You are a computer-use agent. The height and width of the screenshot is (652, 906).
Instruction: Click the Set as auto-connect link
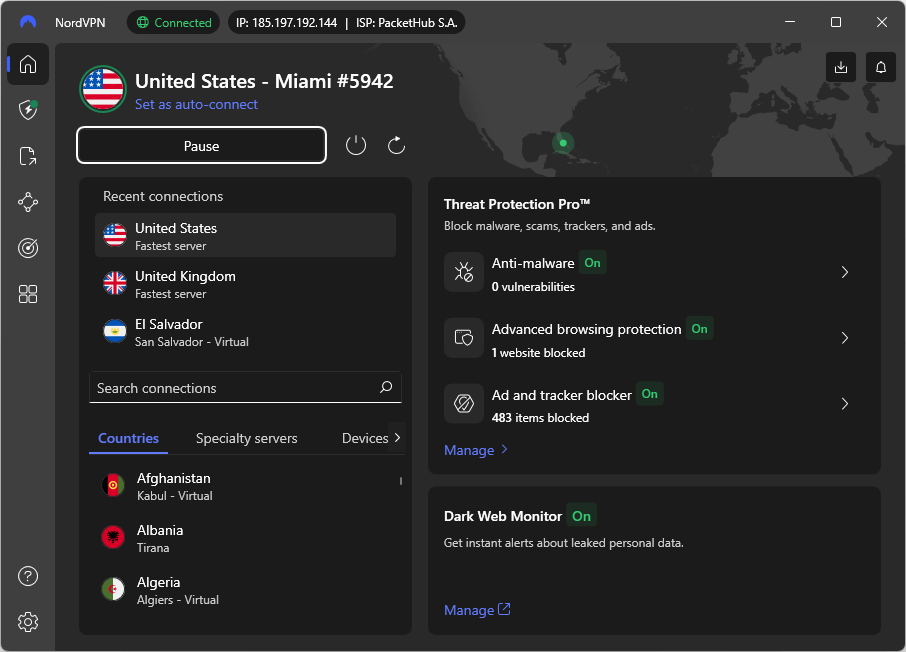coord(196,104)
